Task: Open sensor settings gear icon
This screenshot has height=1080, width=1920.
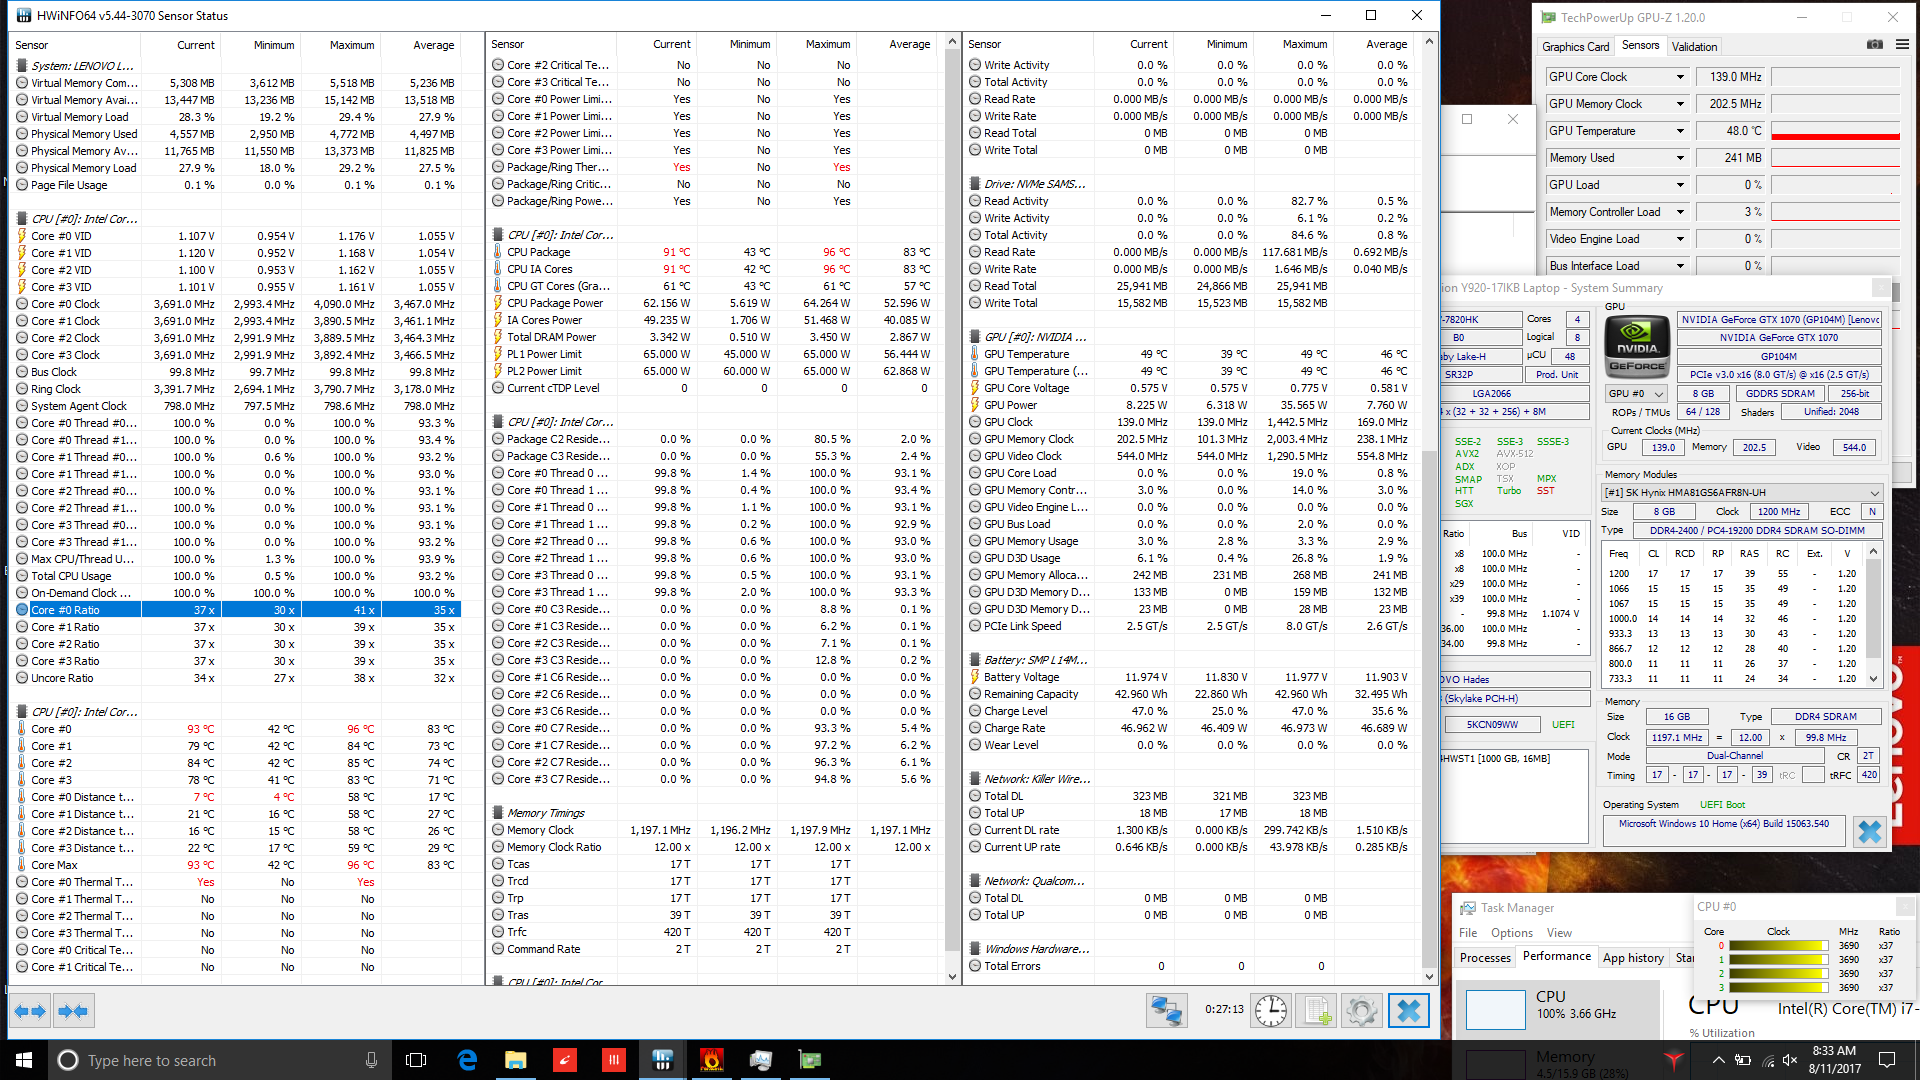Action: point(1361,1011)
